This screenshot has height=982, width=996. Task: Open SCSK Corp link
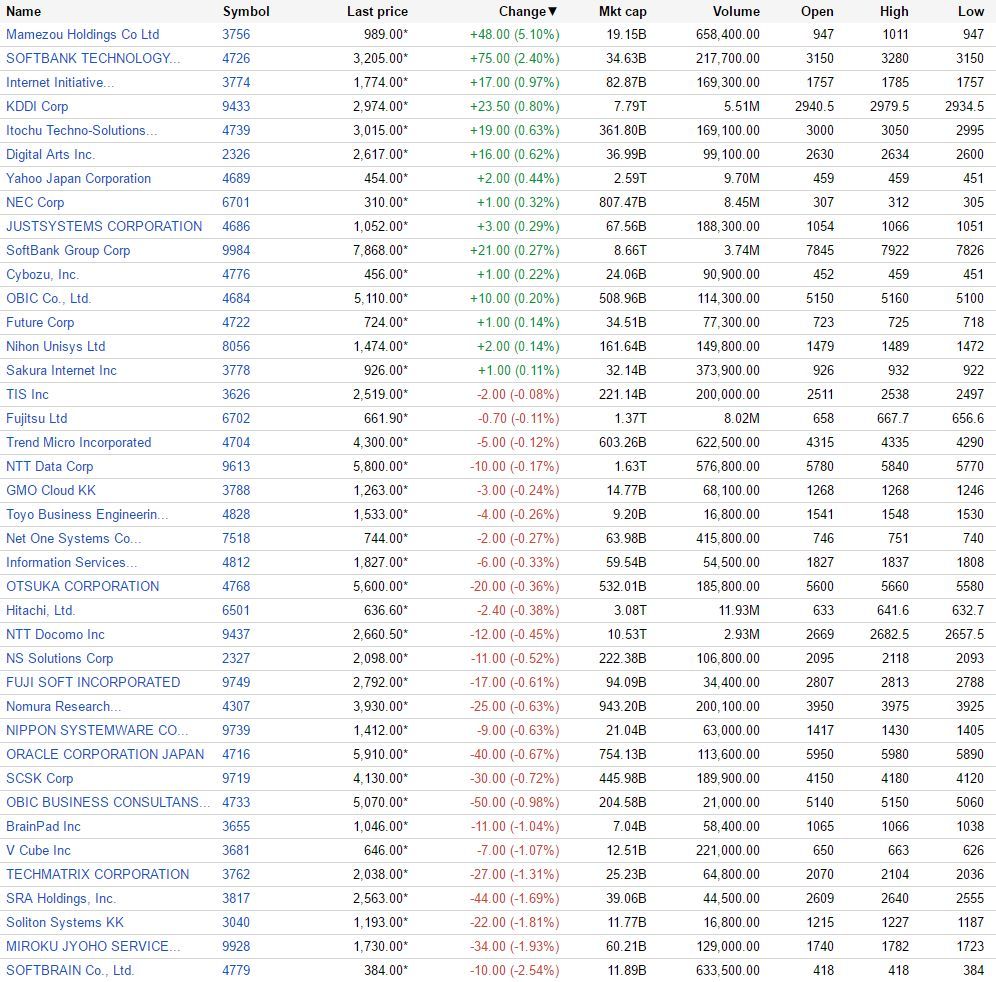(39, 779)
